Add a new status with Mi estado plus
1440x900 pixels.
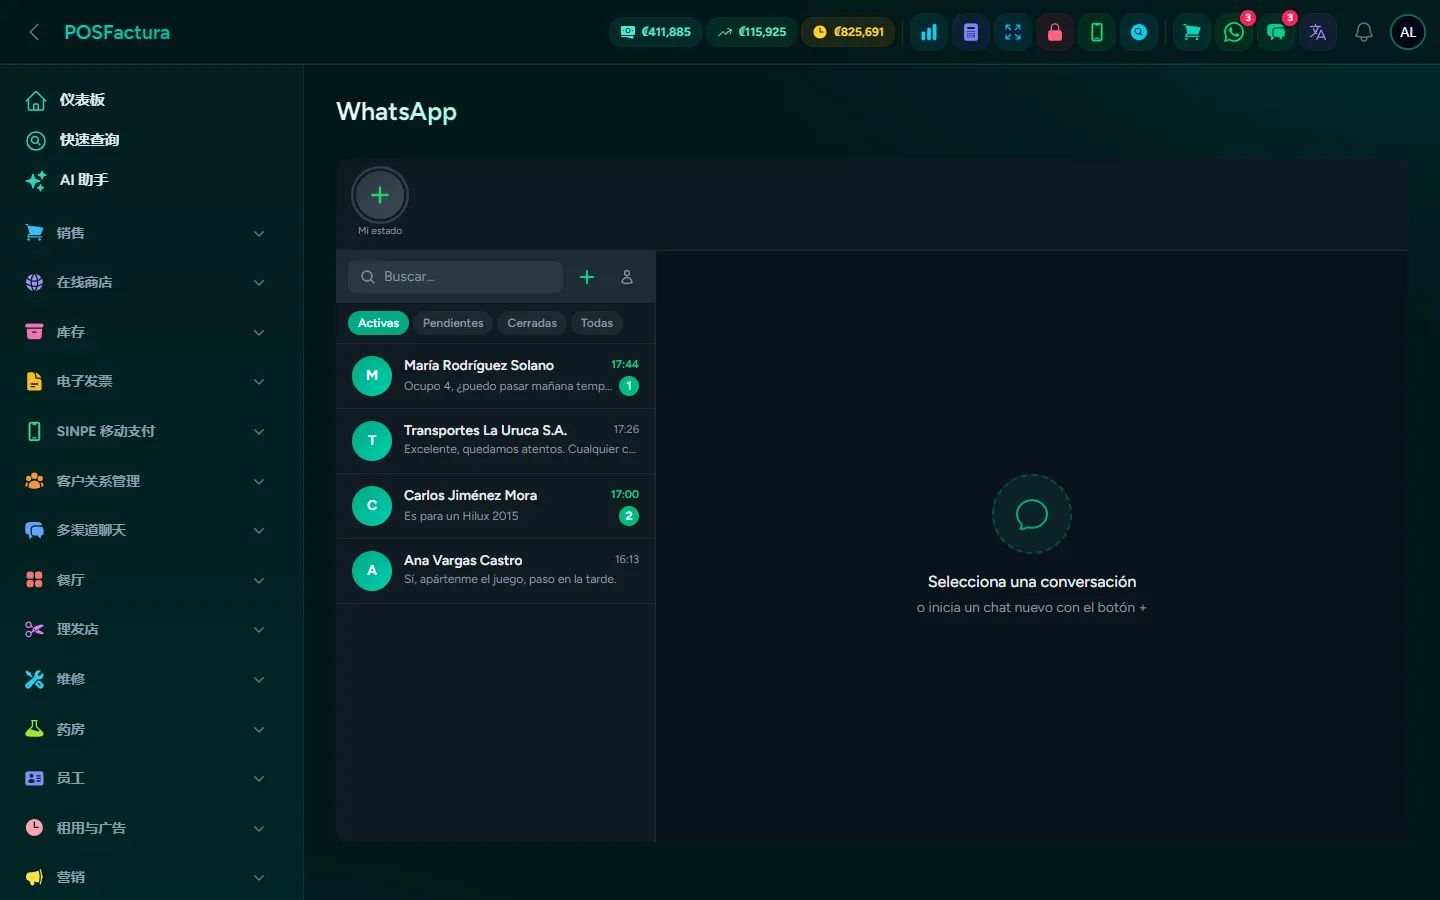pyautogui.click(x=380, y=195)
